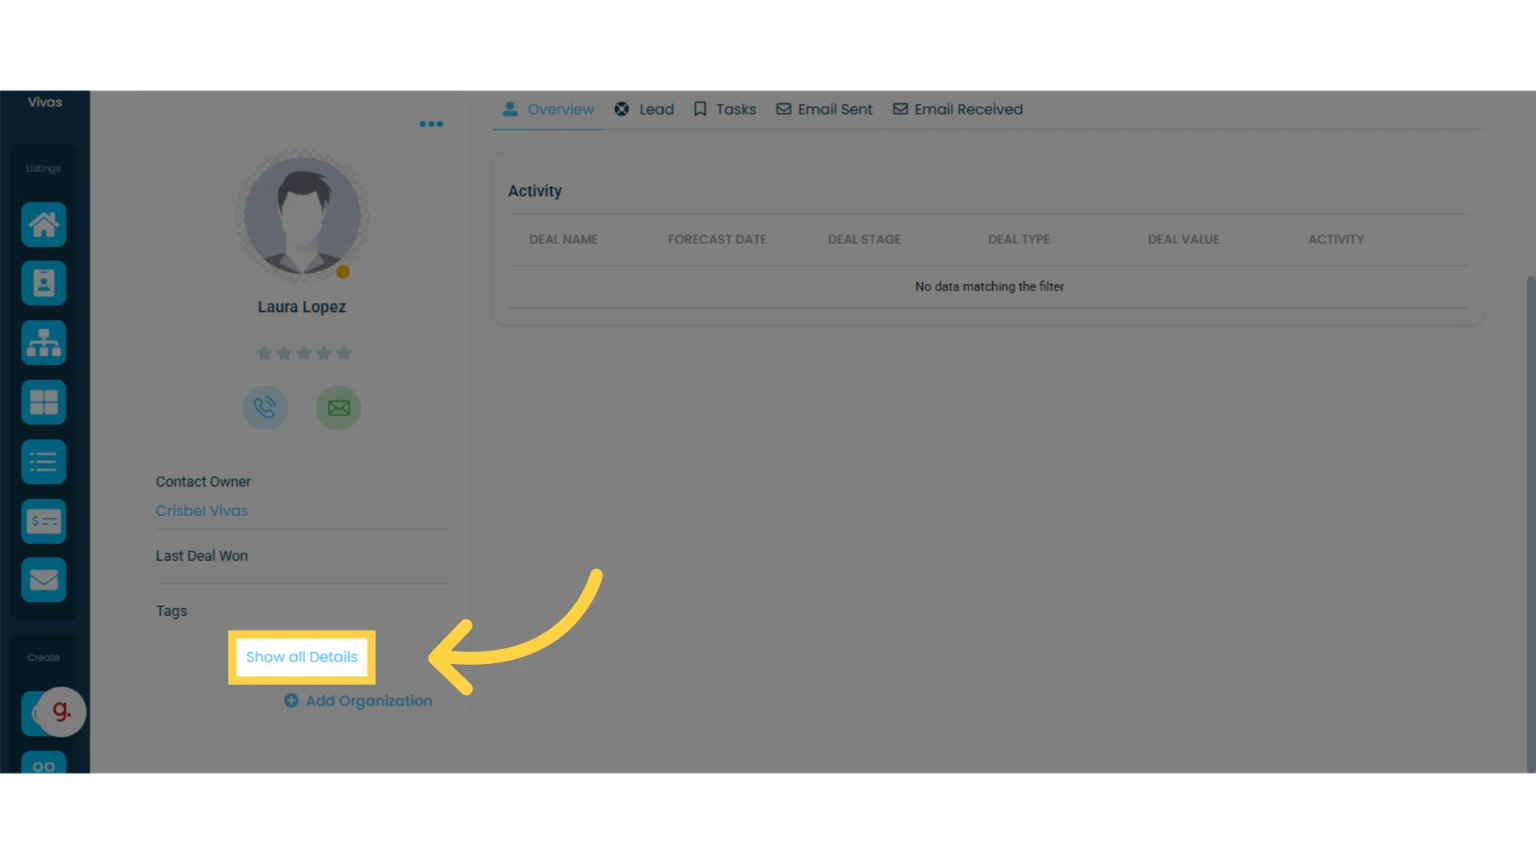Click the DEAL NAME column header
Viewport: 1536px width, 864px height.
564,240
